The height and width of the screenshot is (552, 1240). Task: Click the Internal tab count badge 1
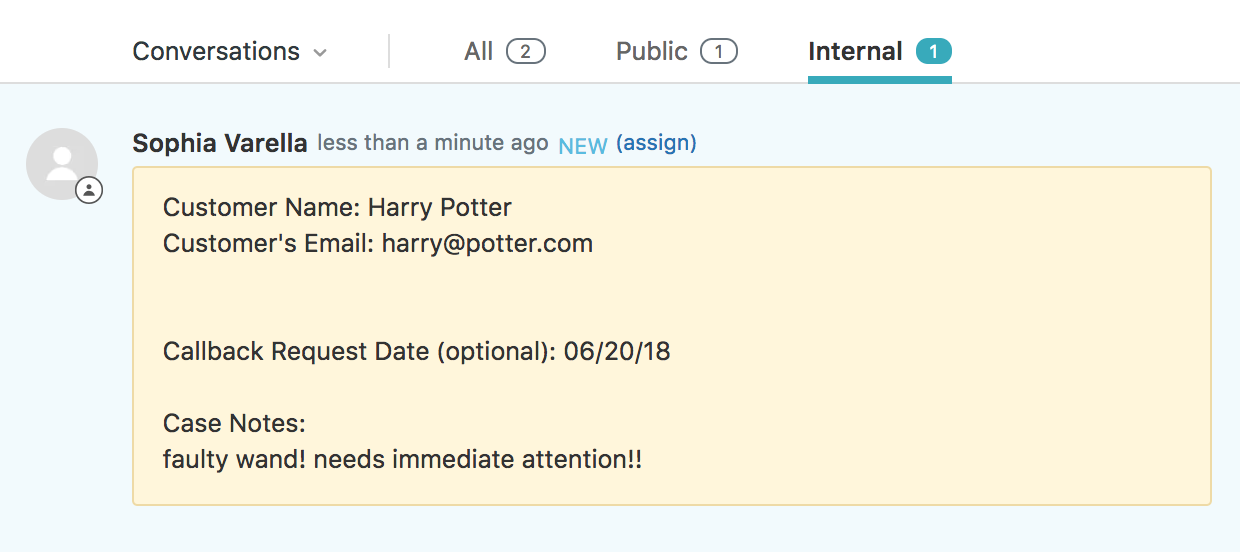click(934, 51)
